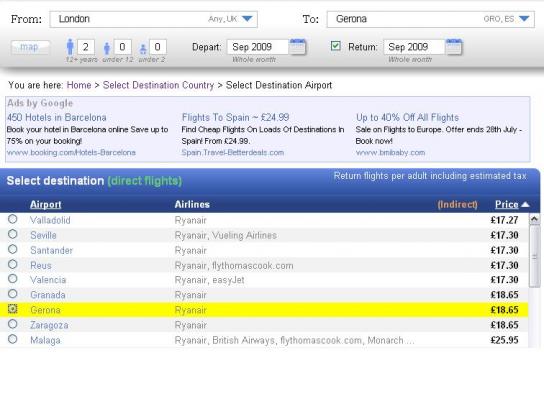544x419 pixels.
Task: Click the under 12 count field
Action: [x=122, y=47]
